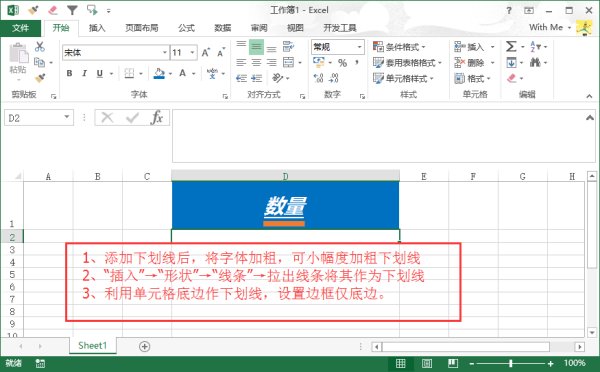Decrease font size with smaller A icon
600x372 pixels.
[221, 52]
